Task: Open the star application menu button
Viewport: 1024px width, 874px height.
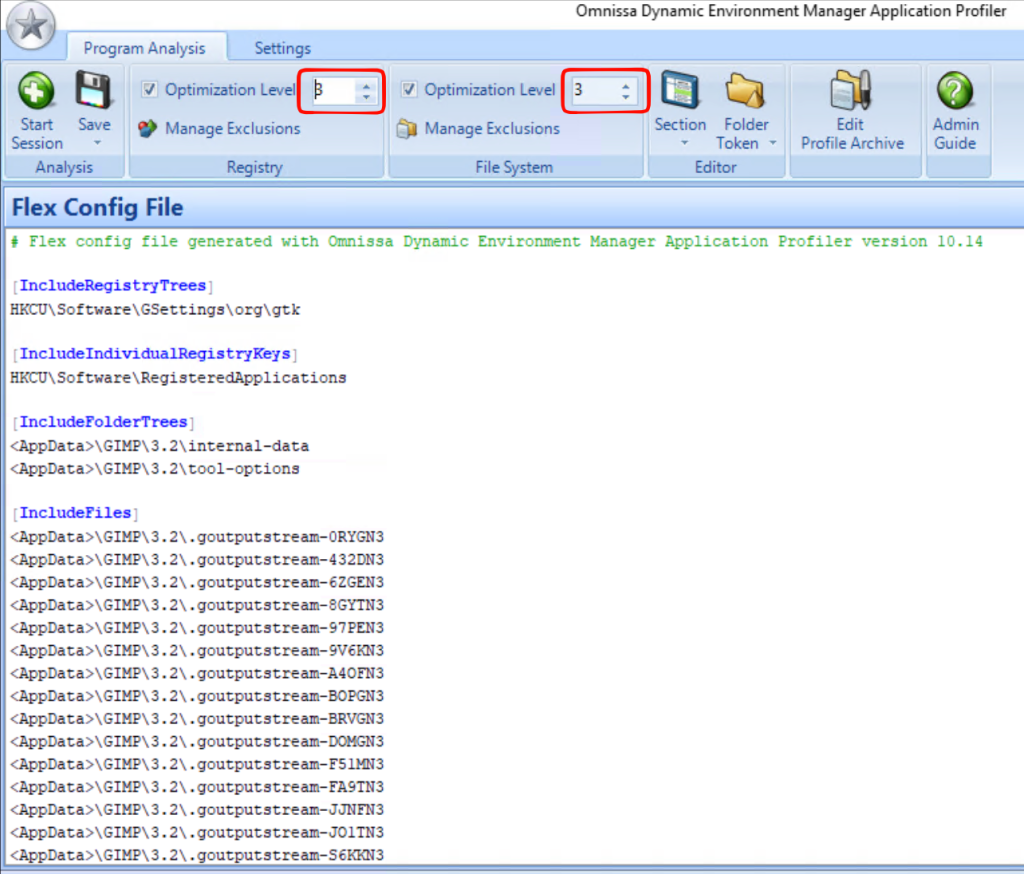Action: [x=30, y=26]
